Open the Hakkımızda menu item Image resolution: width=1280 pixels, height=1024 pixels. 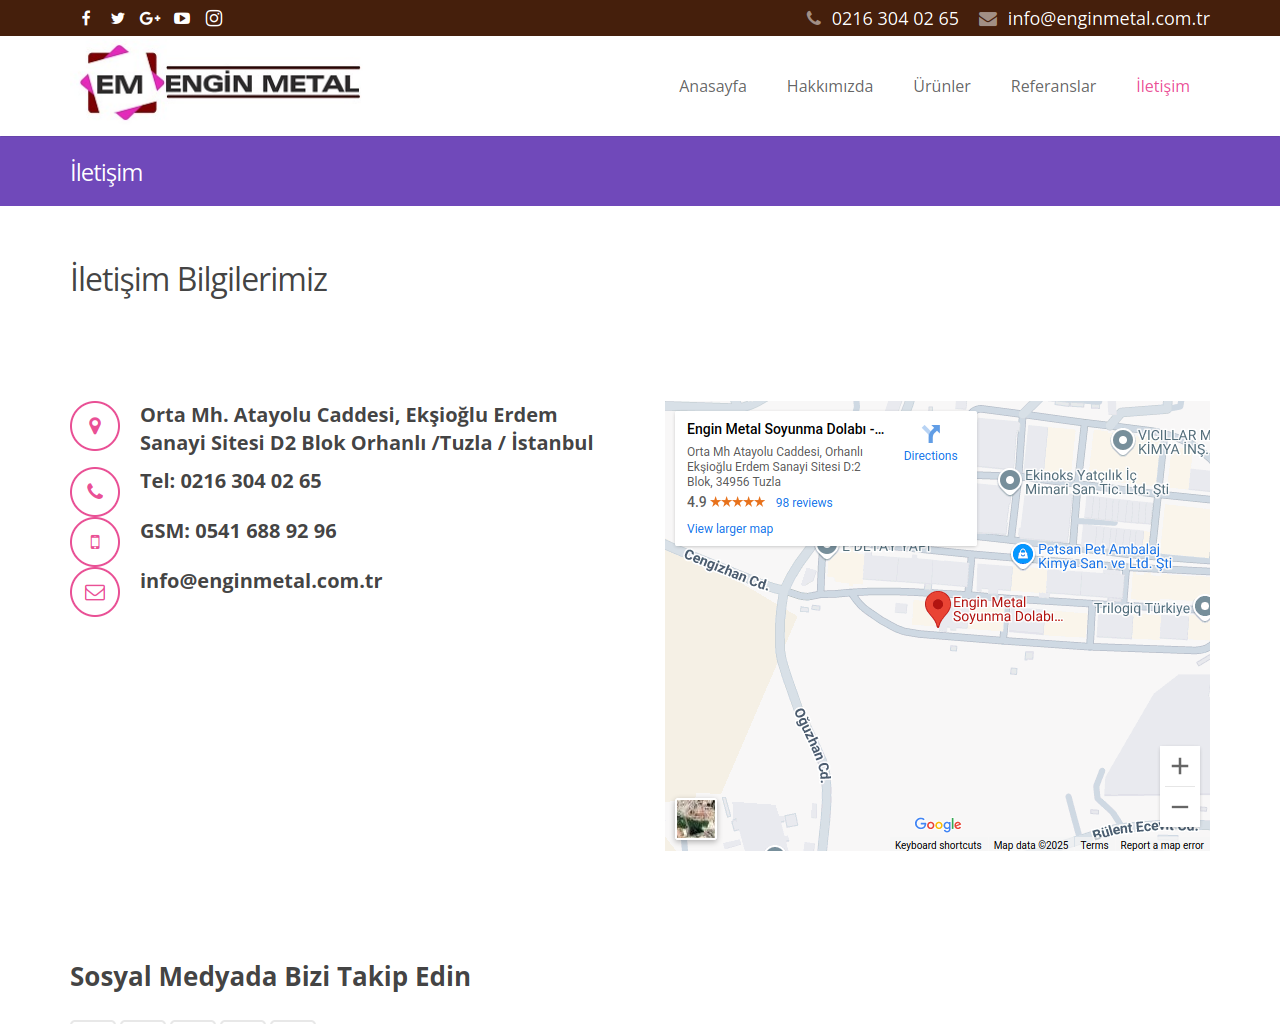point(830,86)
